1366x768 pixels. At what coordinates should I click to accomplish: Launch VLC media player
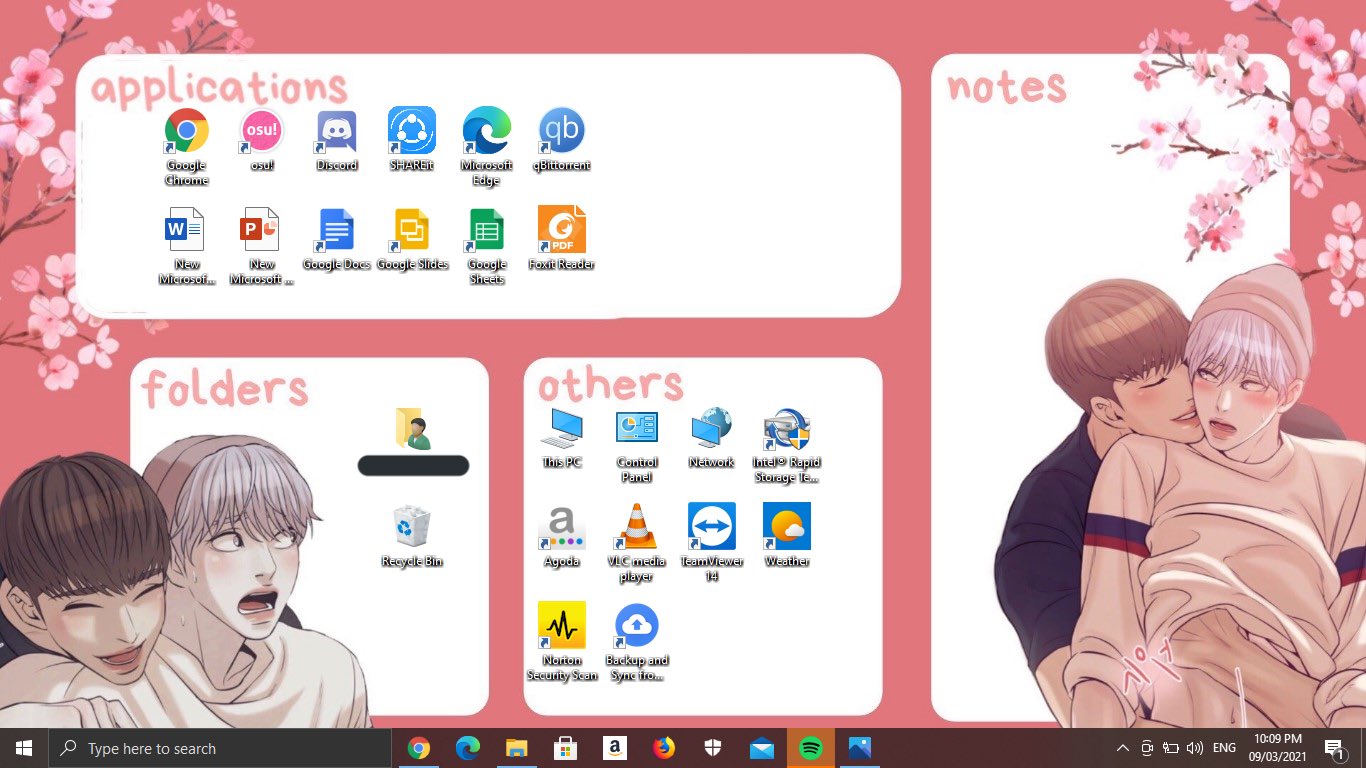click(x=636, y=527)
